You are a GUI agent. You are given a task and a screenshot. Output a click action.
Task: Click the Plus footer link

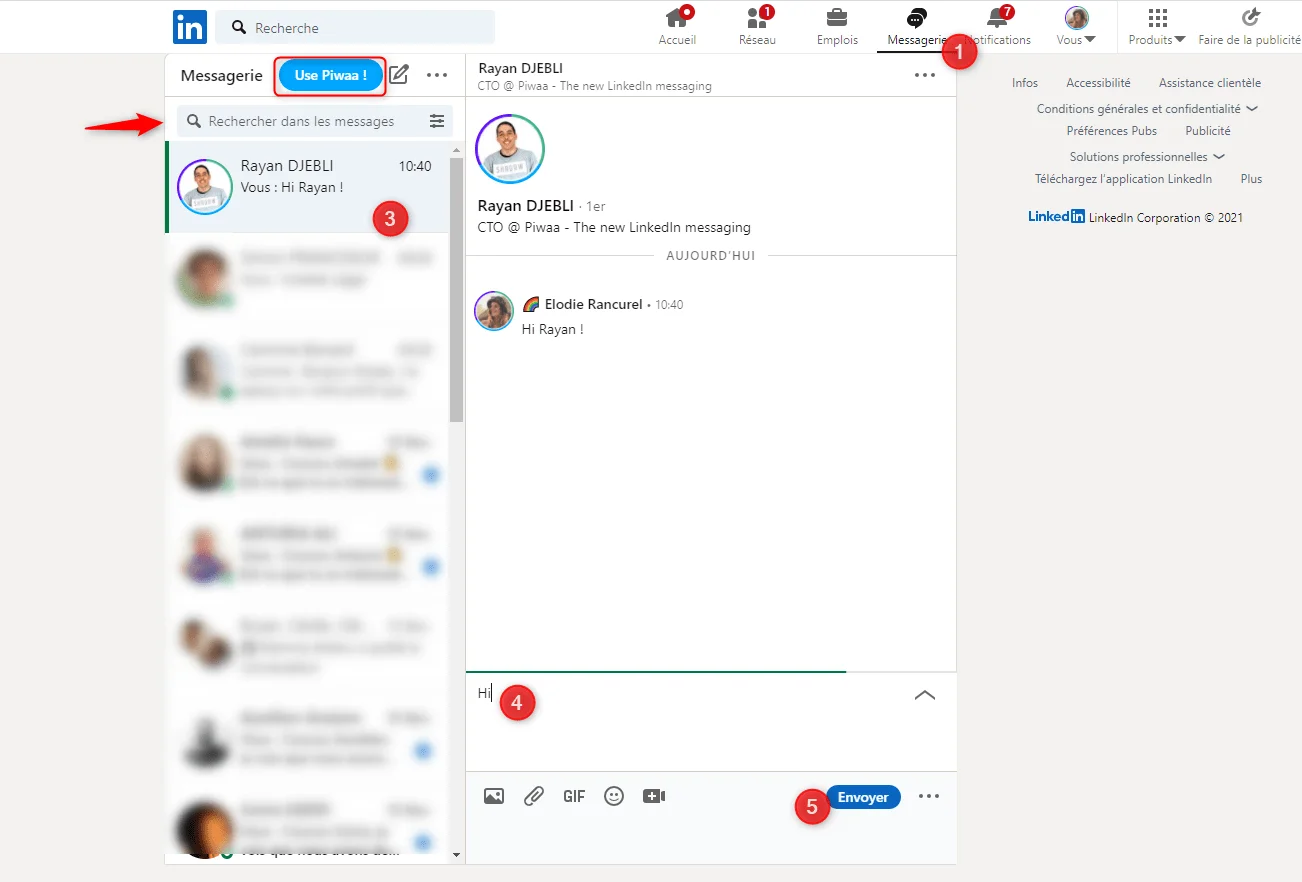1251,179
